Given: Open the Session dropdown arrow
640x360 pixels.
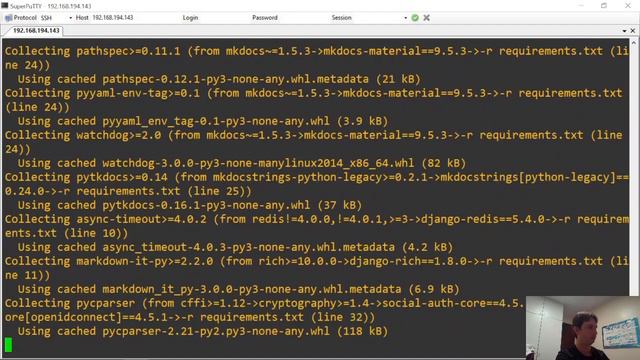Looking at the screenshot, I should 405,18.
